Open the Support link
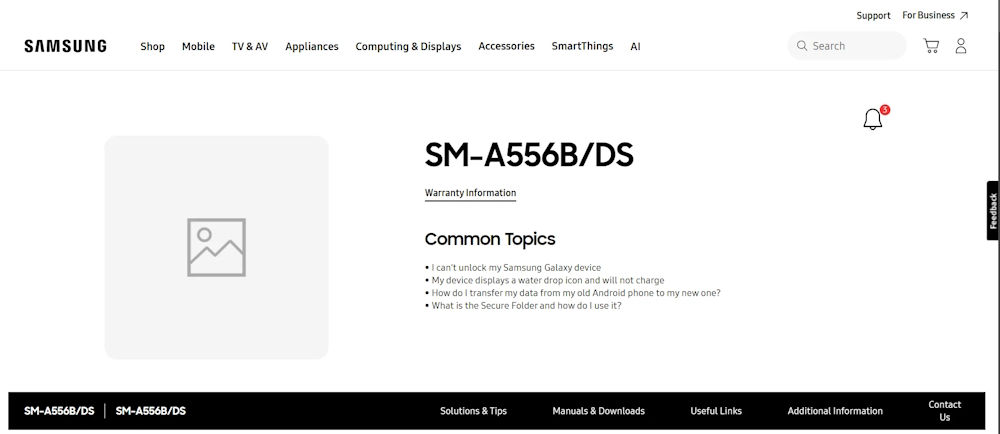Viewport: 1000px width, 434px height. click(x=873, y=16)
